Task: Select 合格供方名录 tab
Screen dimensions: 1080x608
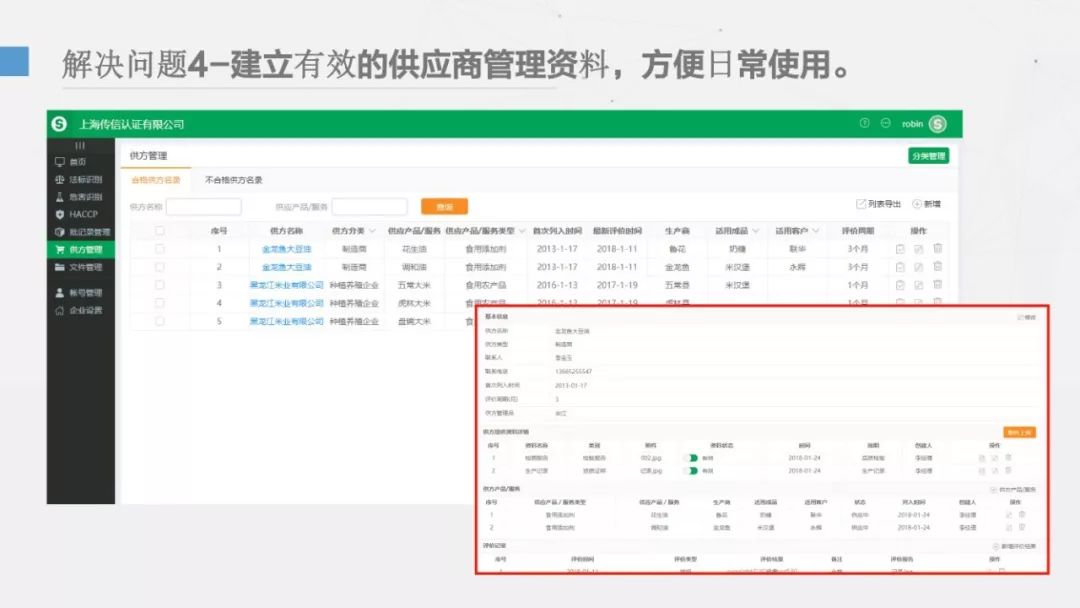Action: pyautogui.click(x=156, y=180)
